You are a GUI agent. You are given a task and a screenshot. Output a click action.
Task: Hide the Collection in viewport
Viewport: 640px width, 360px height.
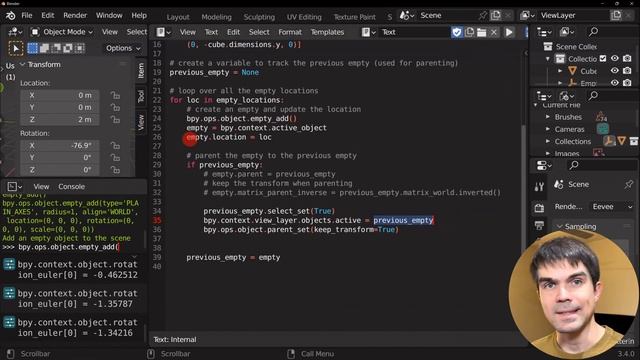[615, 59]
